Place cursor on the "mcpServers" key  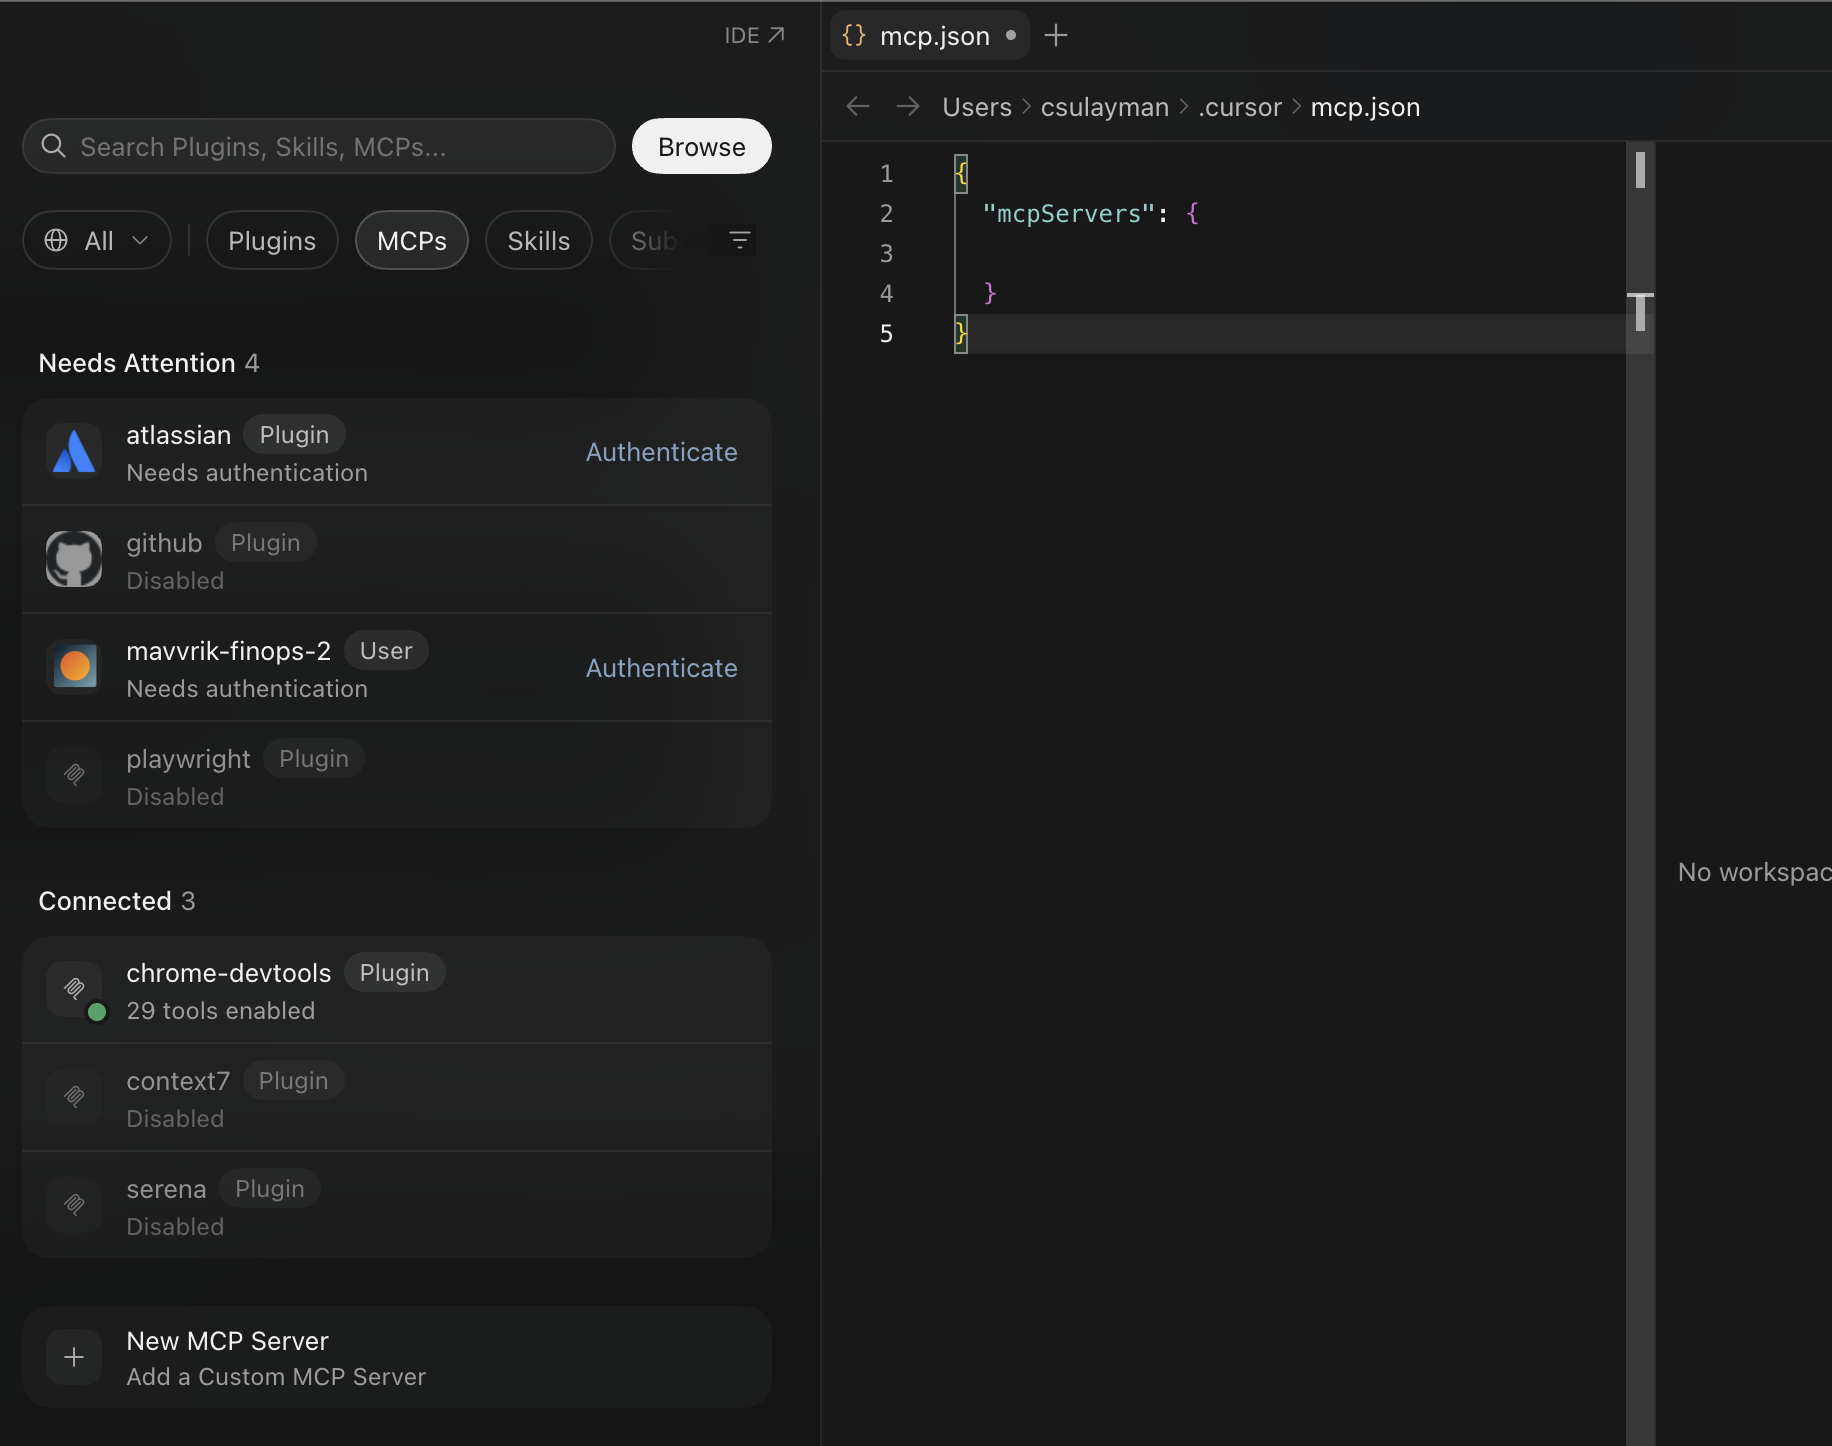1069,214
